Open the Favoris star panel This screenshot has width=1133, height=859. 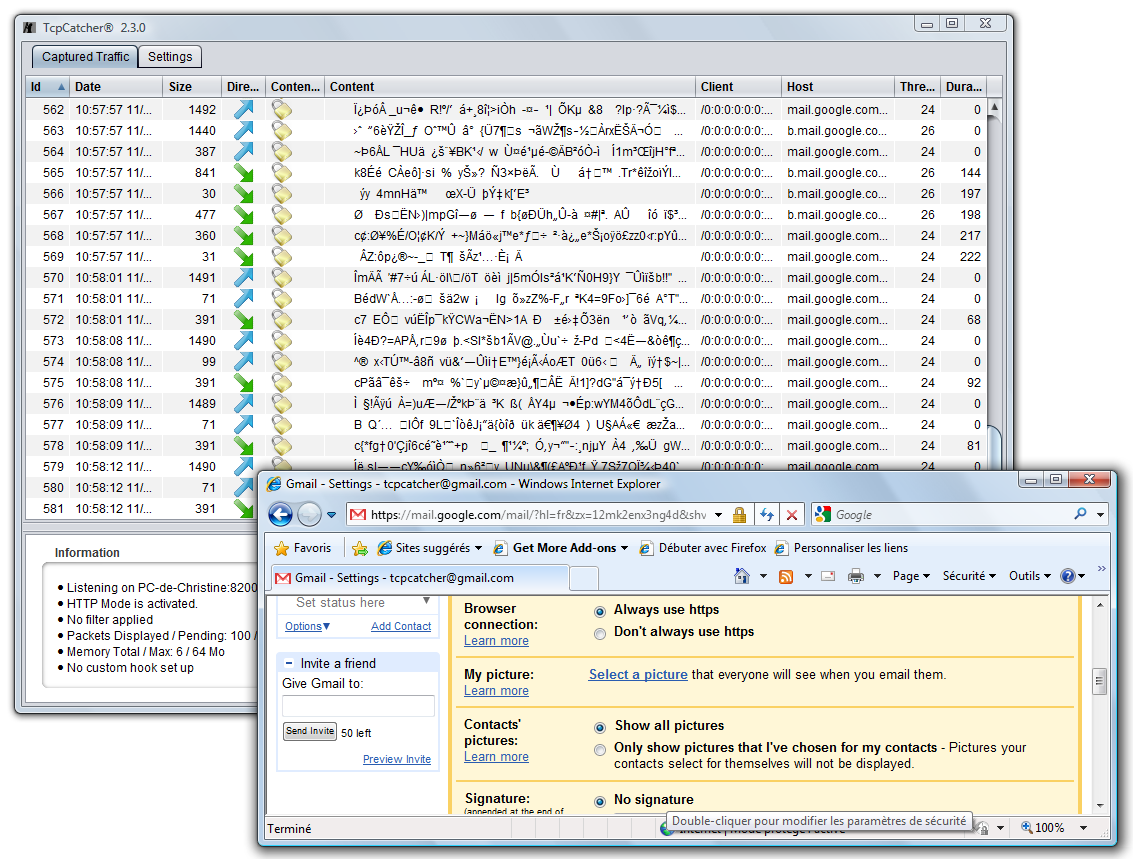click(303, 548)
